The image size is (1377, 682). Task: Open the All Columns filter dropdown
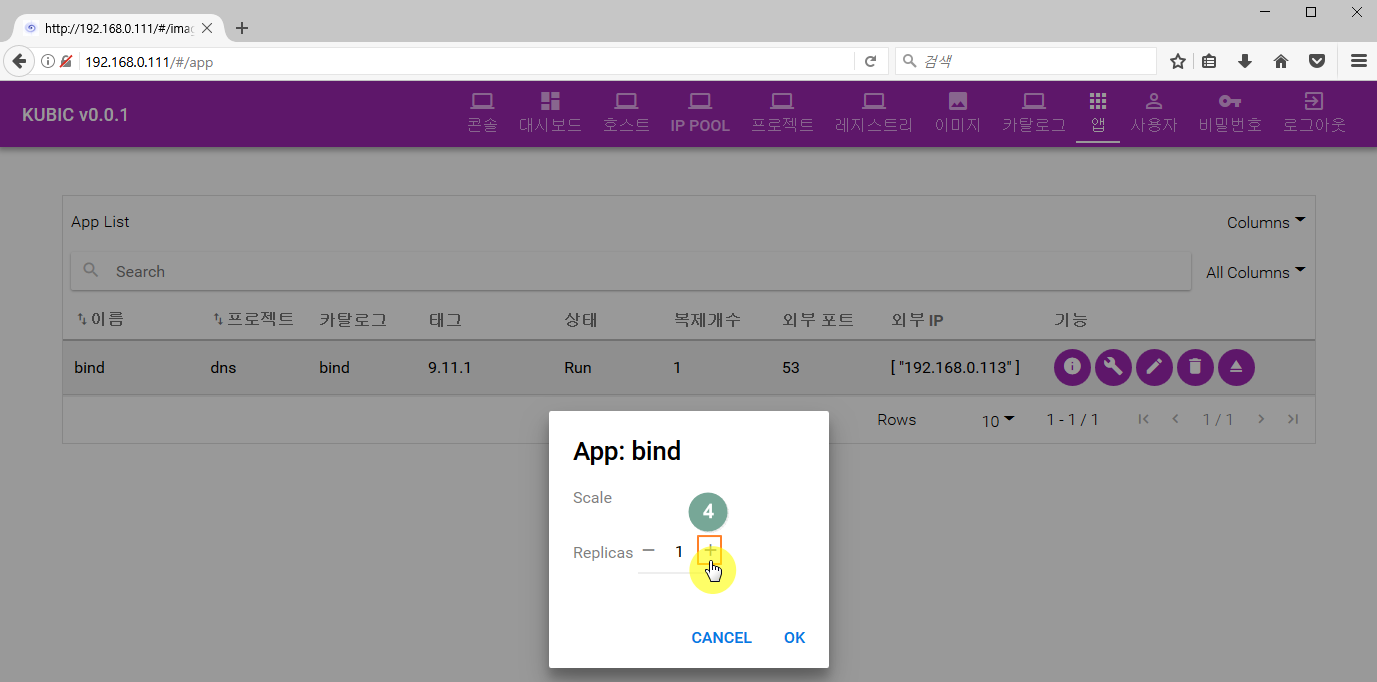[x=1255, y=272]
